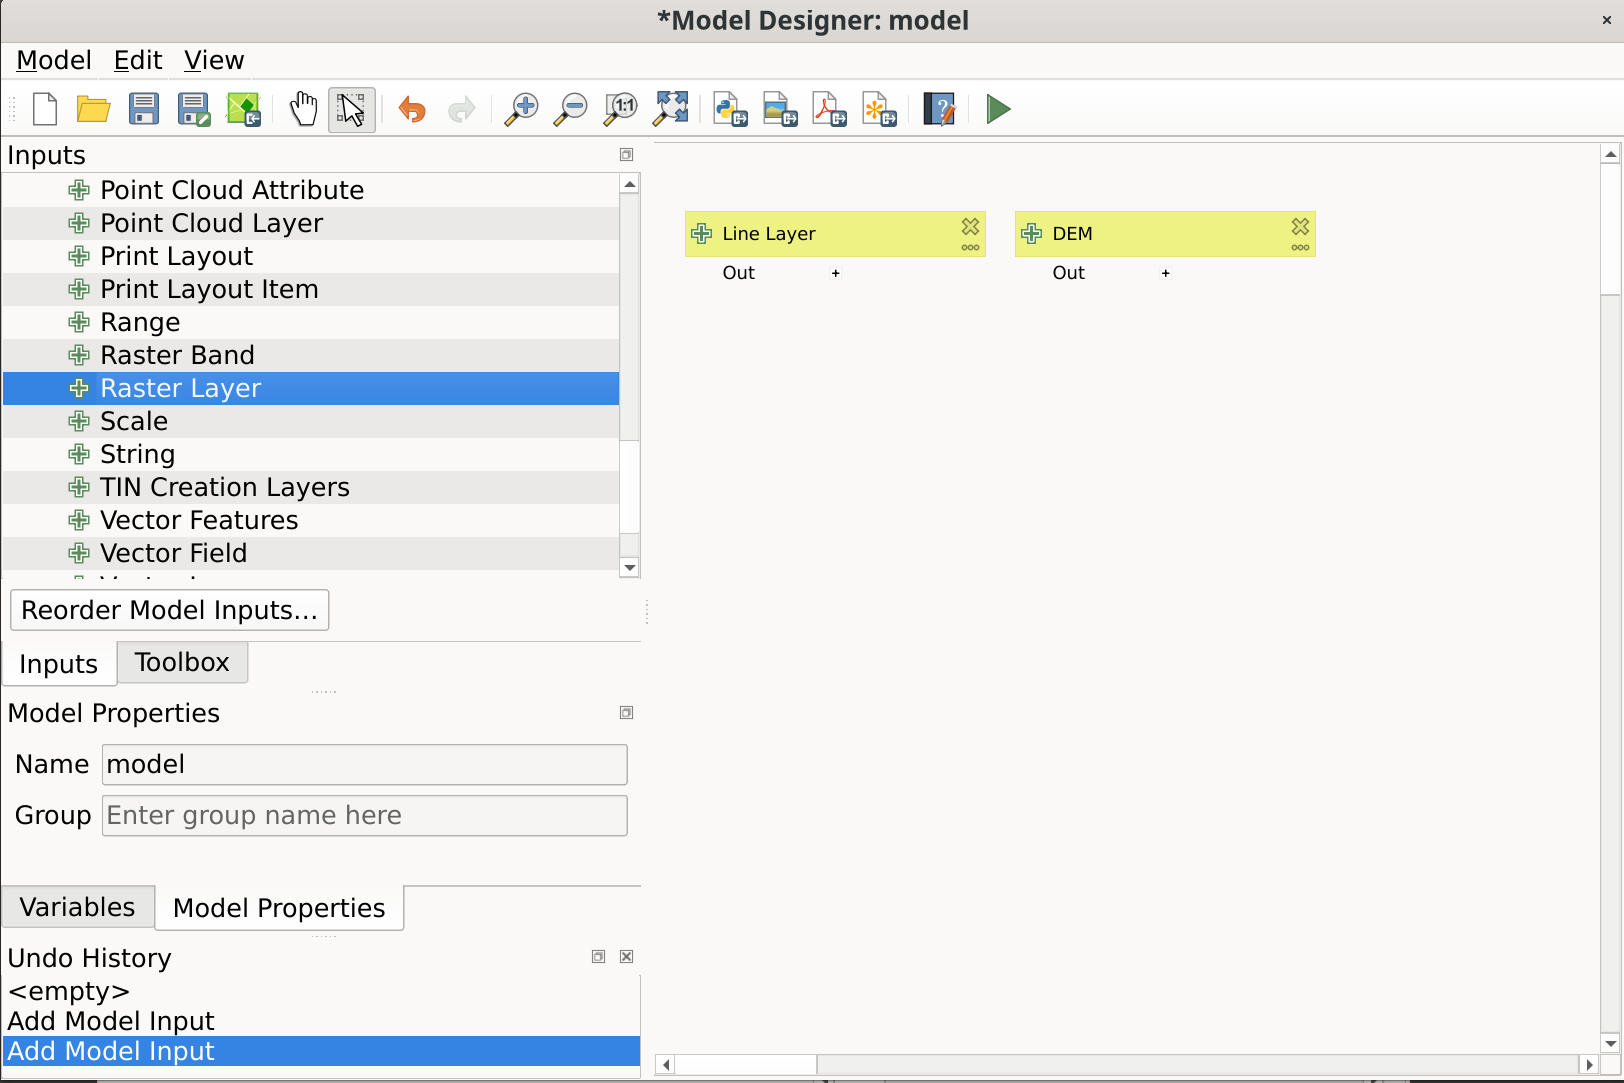This screenshot has height=1083, width=1624.
Task: Zoom in on the model canvas
Action: click(x=521, y=109)
